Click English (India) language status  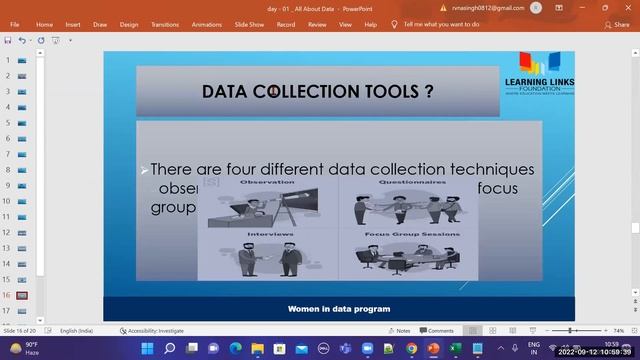pos(76,331)
